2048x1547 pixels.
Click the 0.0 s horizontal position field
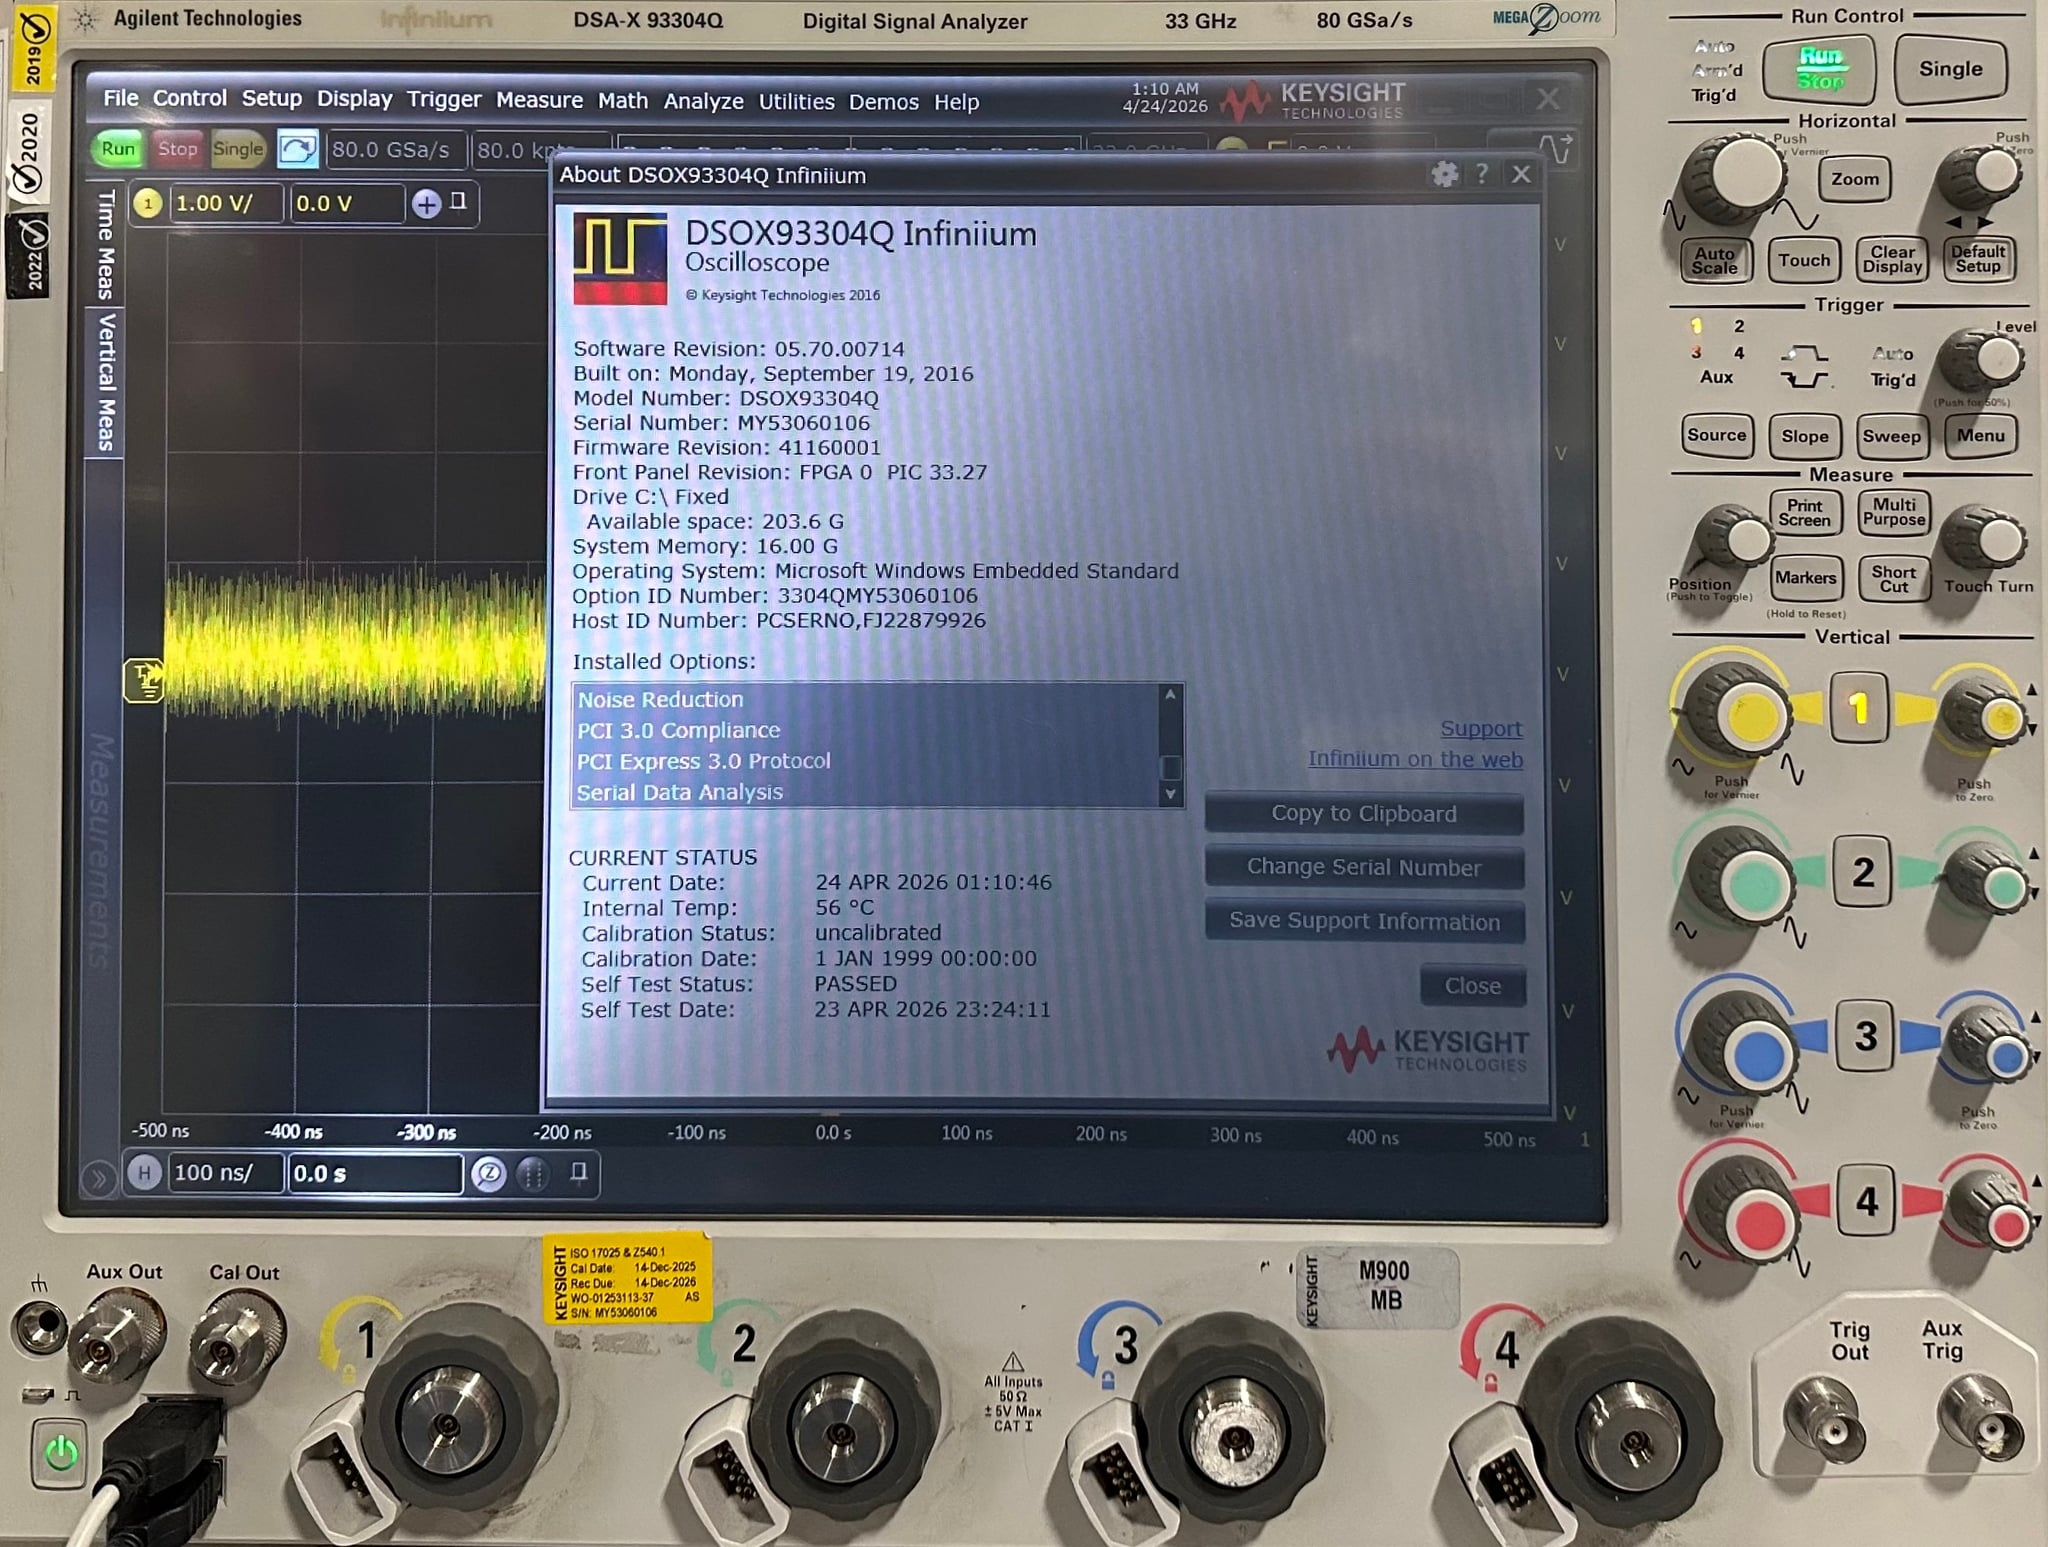(375, 1173)
